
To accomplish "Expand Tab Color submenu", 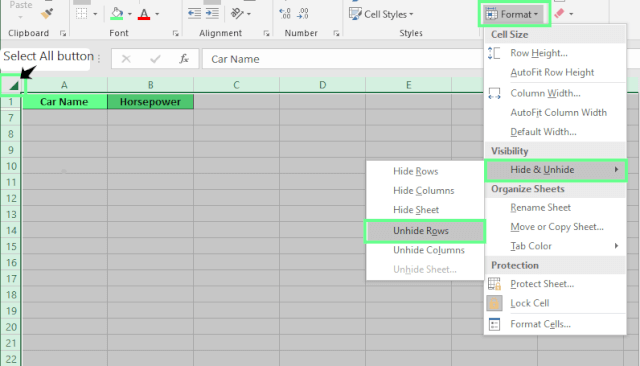I will [x=556, y=246].
